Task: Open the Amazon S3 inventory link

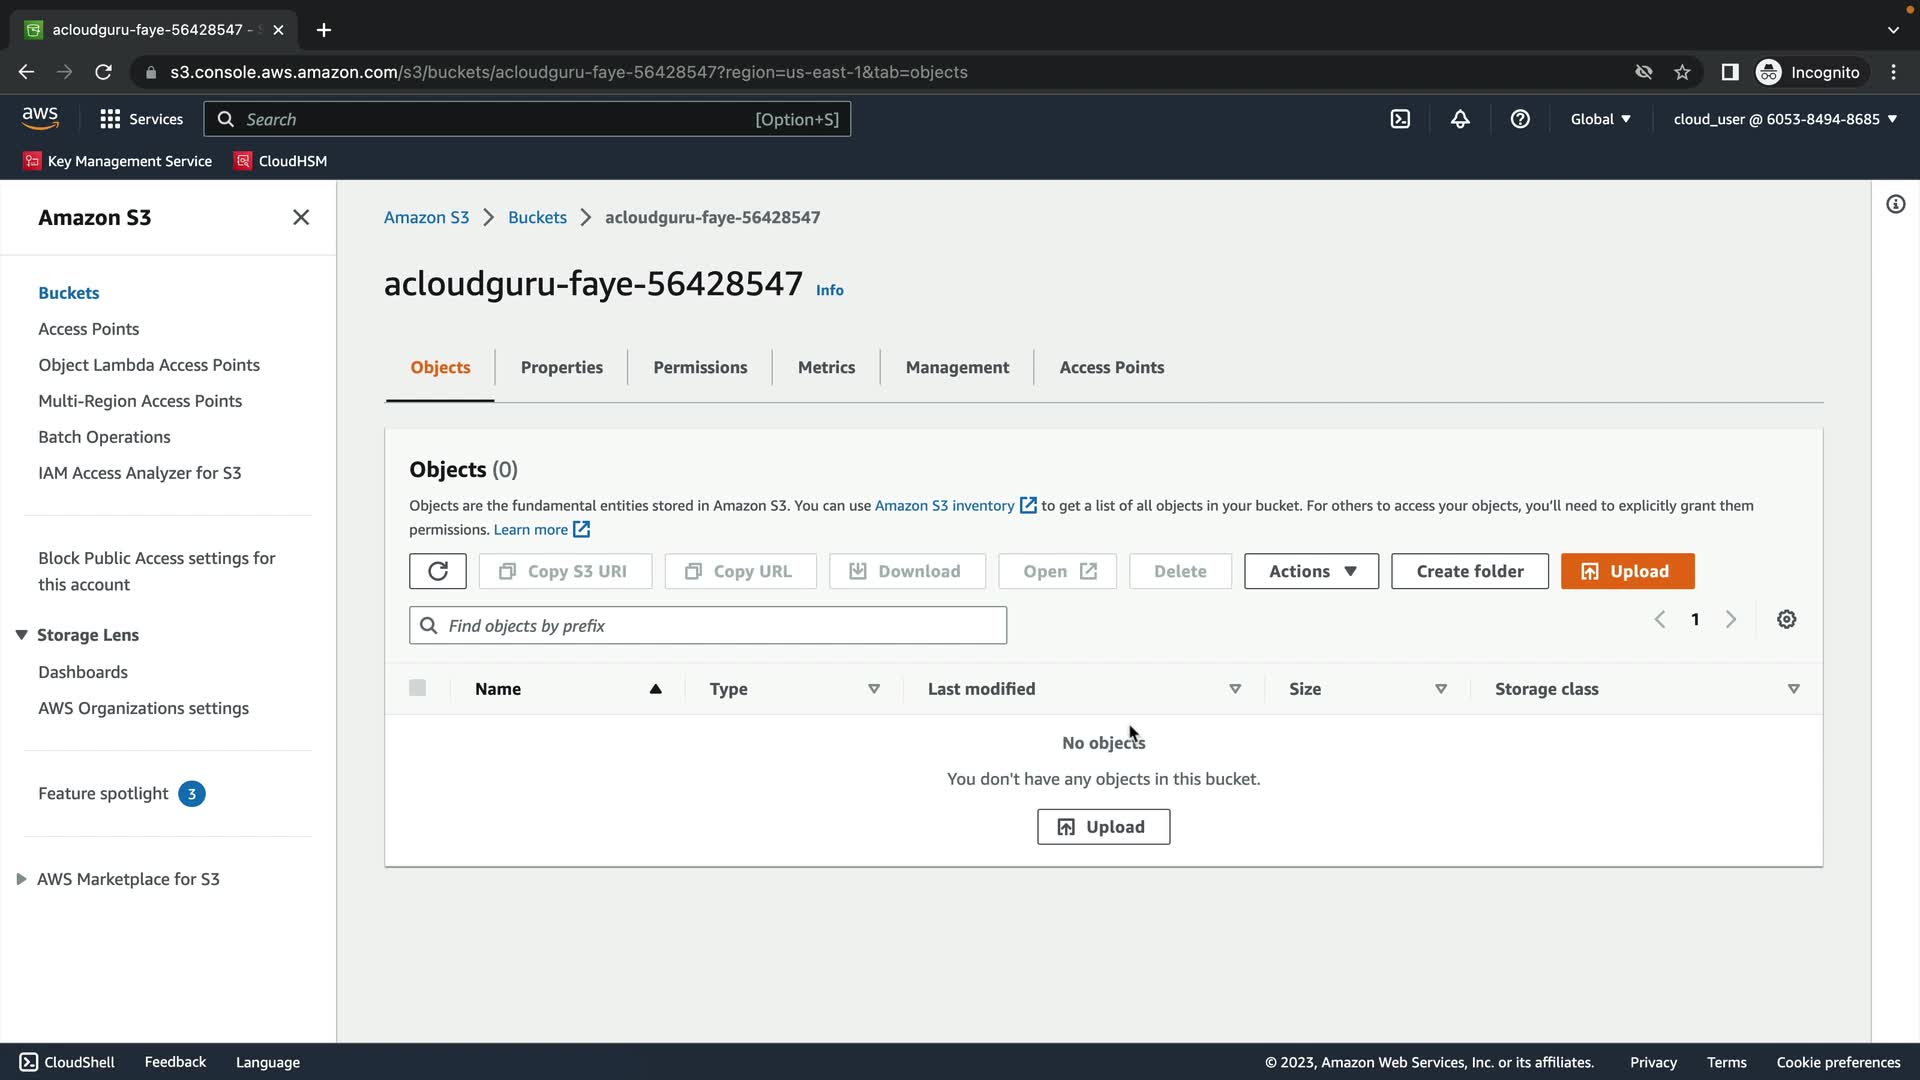Action: tap(944, 506)
